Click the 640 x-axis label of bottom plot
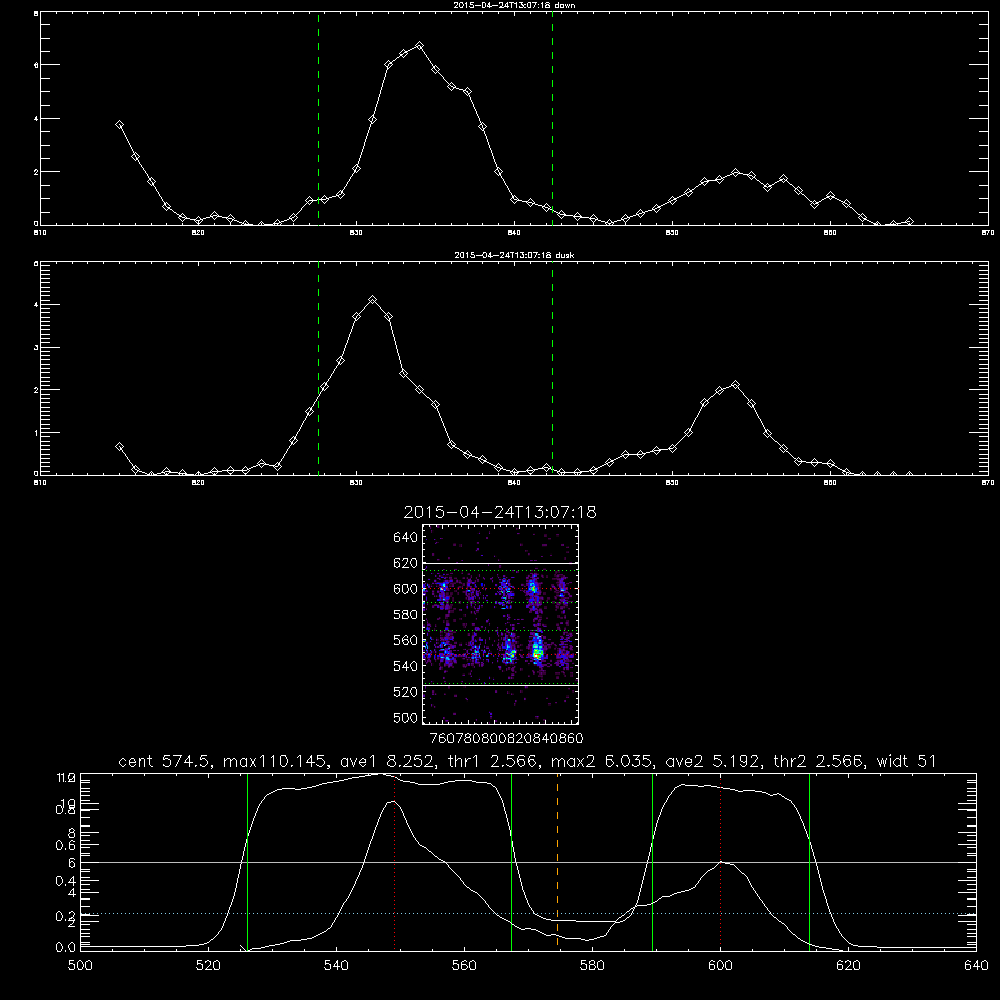Screen dimensions: 1000x1000 (x=976, y=966)
